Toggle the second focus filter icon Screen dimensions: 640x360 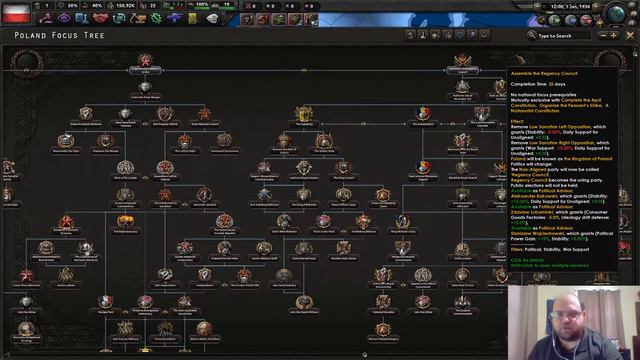pyautogui.click(x=423, y=36)
